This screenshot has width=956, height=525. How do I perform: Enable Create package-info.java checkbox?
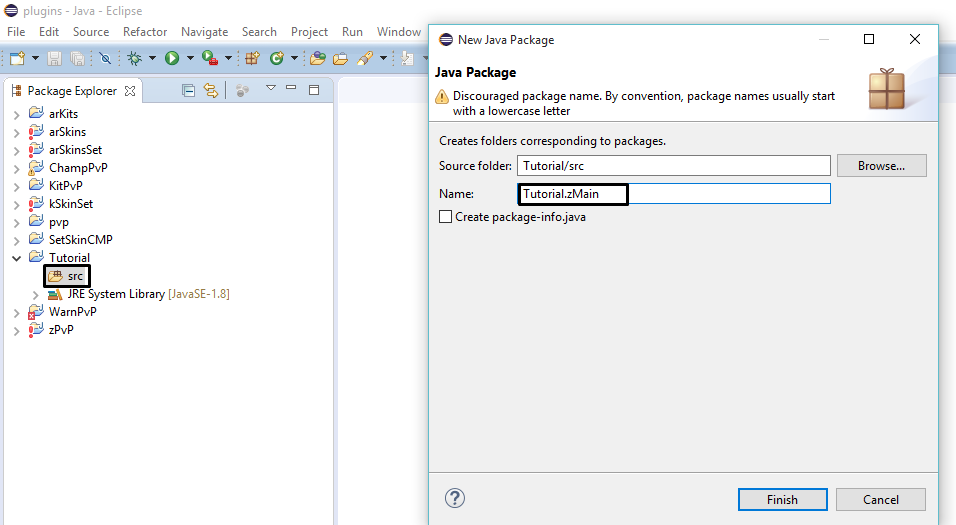point(446,217)
